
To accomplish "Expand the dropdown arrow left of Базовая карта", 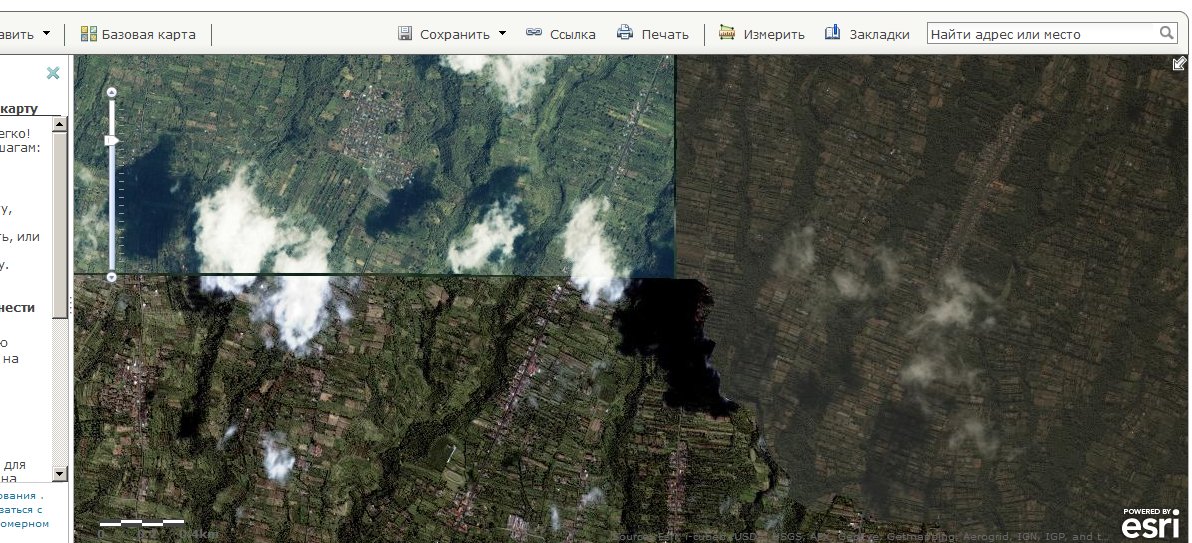I will [x=46, y=33].
